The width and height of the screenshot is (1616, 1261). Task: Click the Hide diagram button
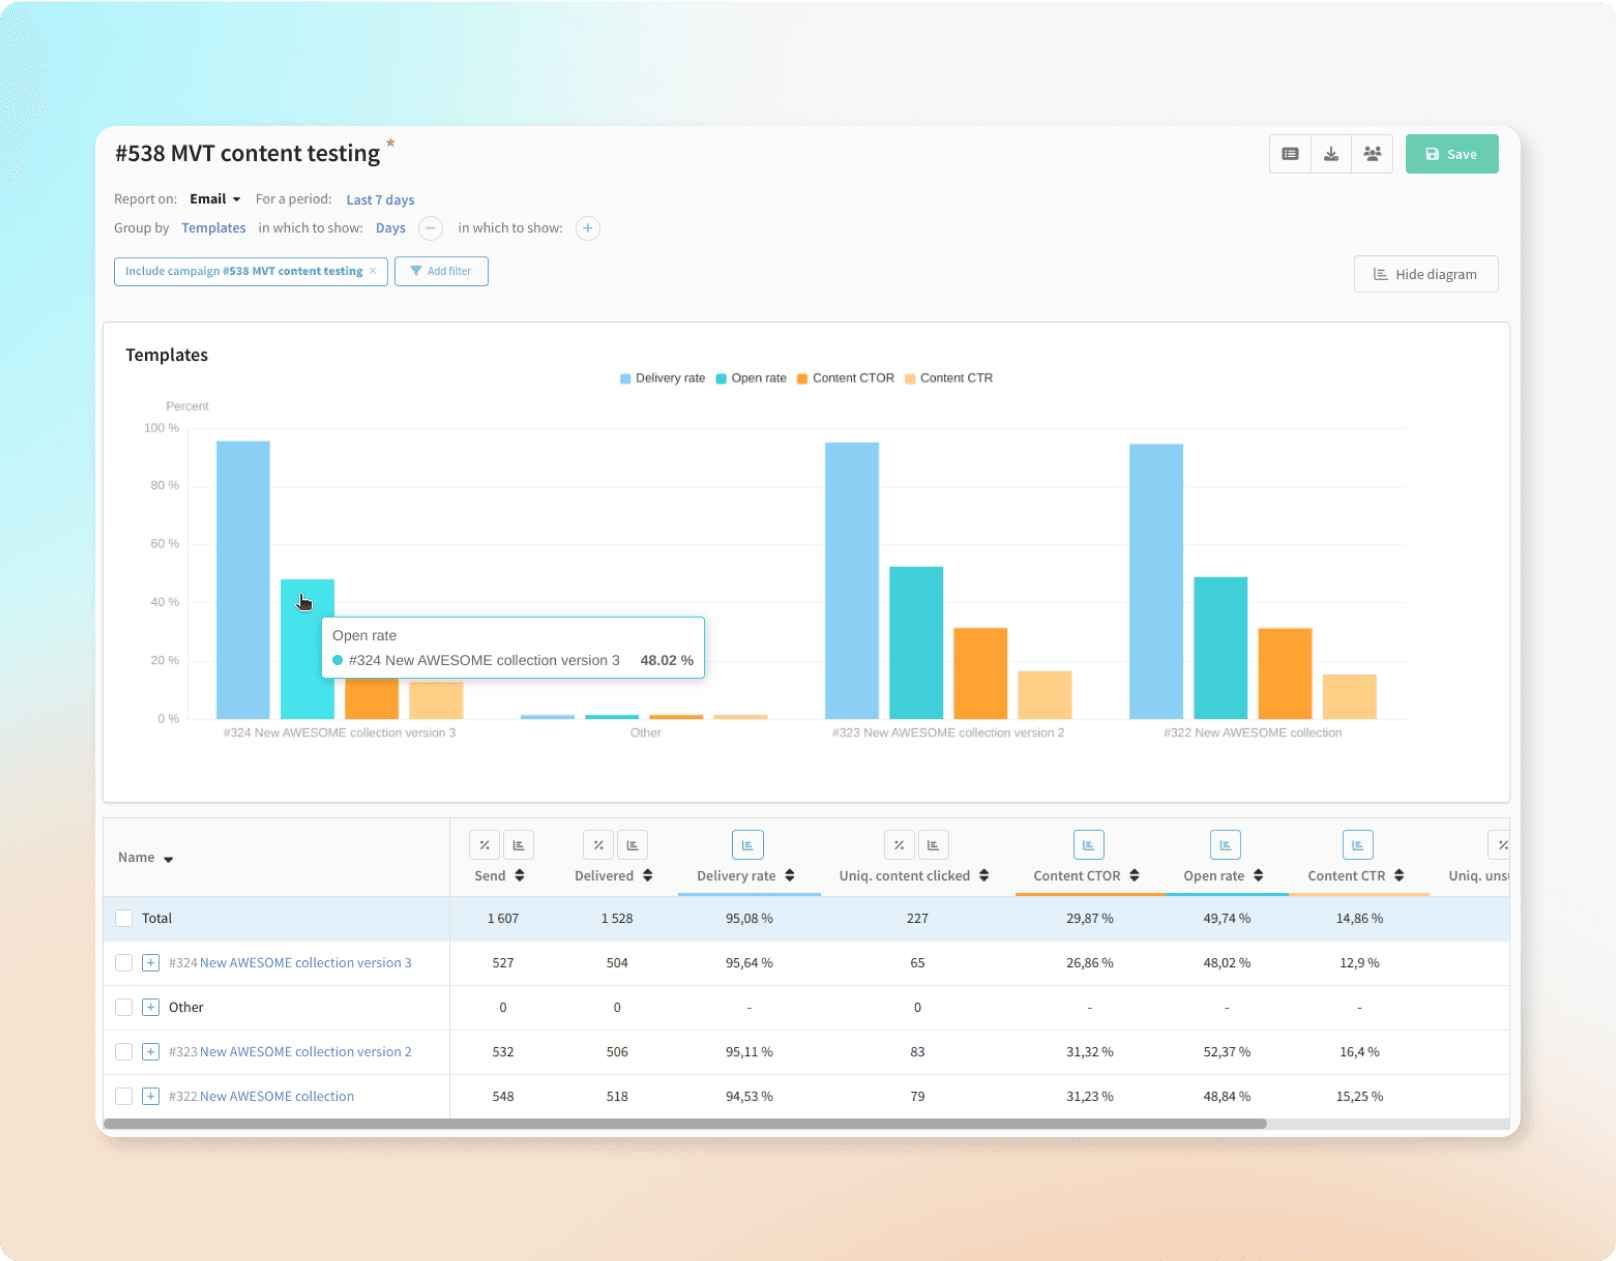(1426, 274)
